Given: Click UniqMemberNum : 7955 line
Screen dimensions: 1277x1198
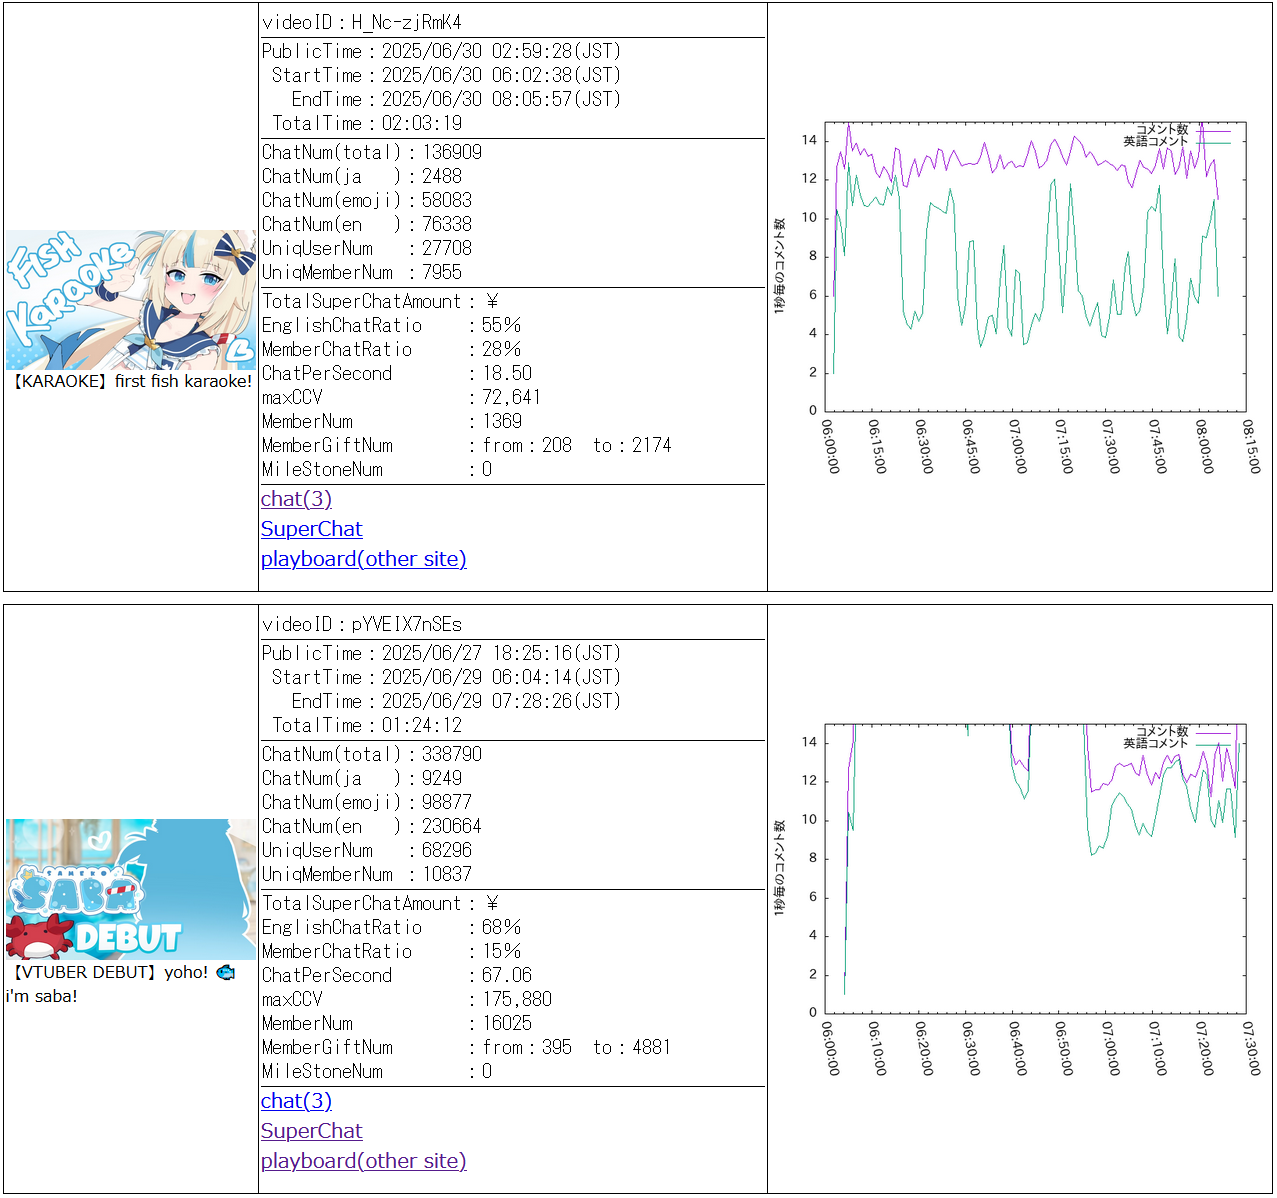Looking at the screenshot, I should pos(362,272).
